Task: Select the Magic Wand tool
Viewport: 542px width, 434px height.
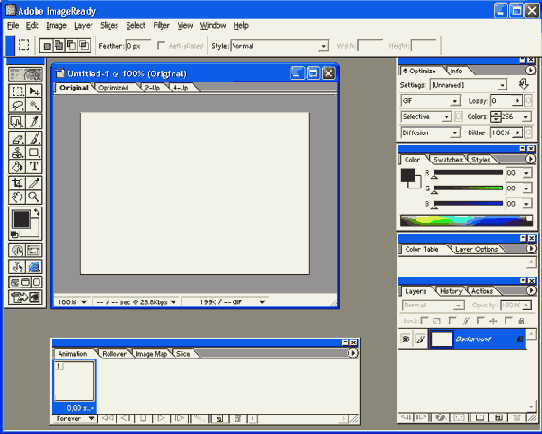Action: [x=34, y=105]
